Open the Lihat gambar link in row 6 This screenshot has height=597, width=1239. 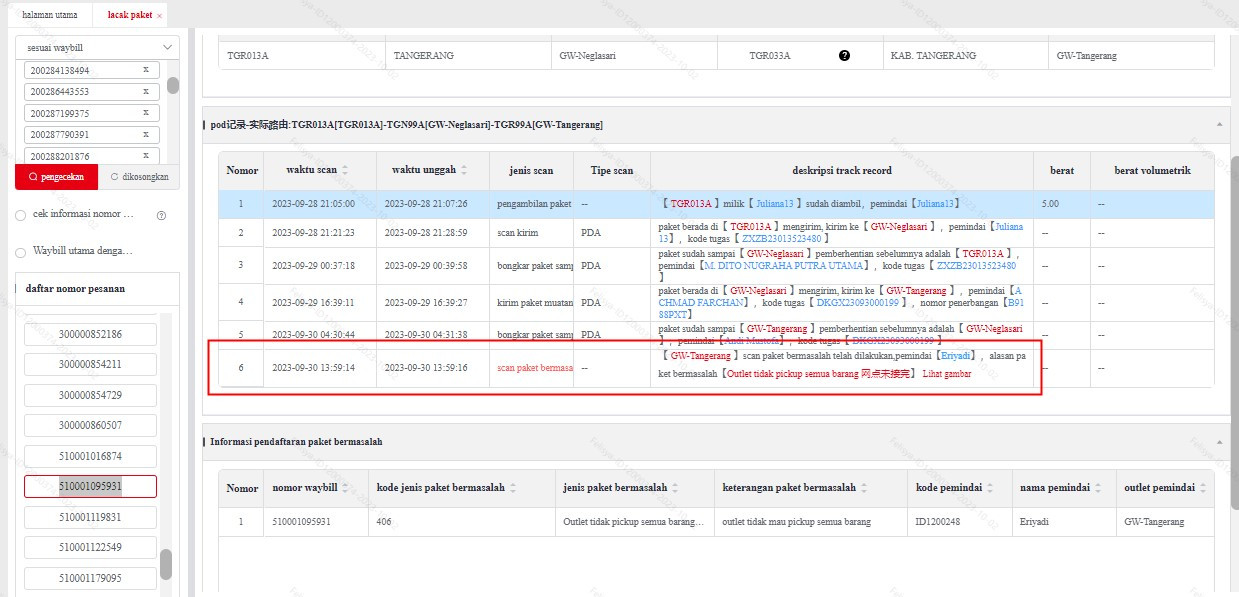[946, 374]
